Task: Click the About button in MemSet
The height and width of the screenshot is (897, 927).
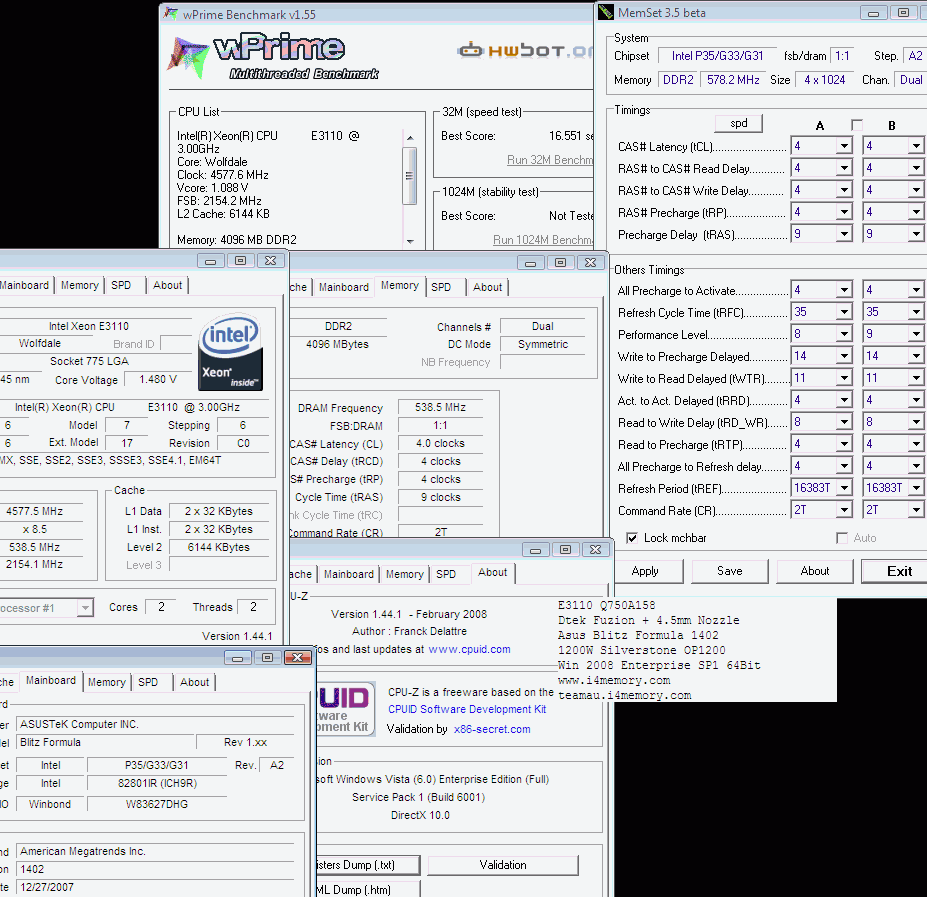Action: point(815,571)
